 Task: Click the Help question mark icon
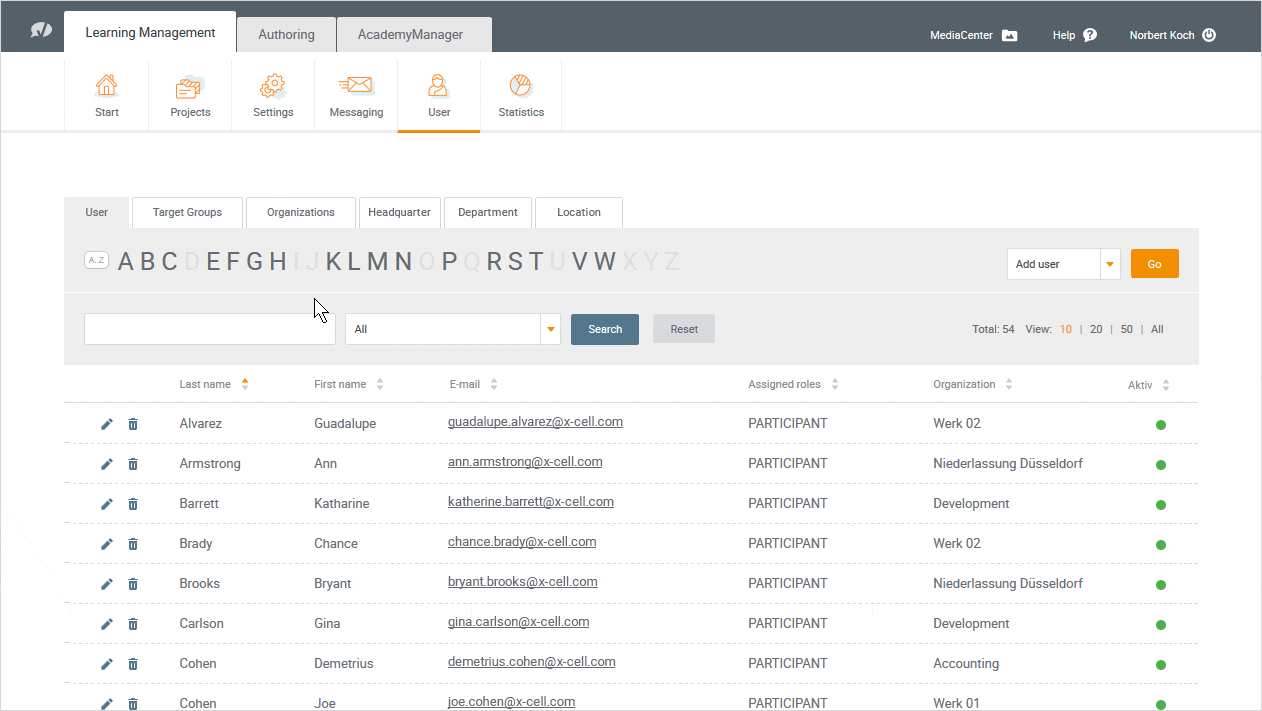[1090, 35]
